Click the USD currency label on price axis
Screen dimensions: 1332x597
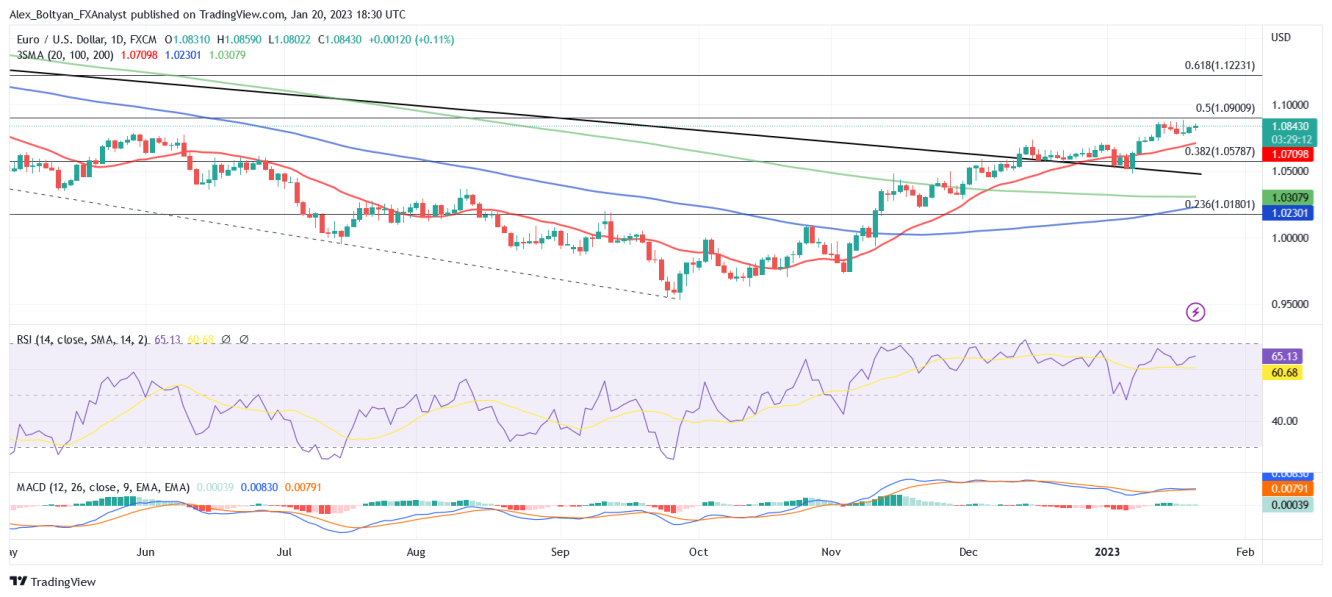click(1280, 37)
